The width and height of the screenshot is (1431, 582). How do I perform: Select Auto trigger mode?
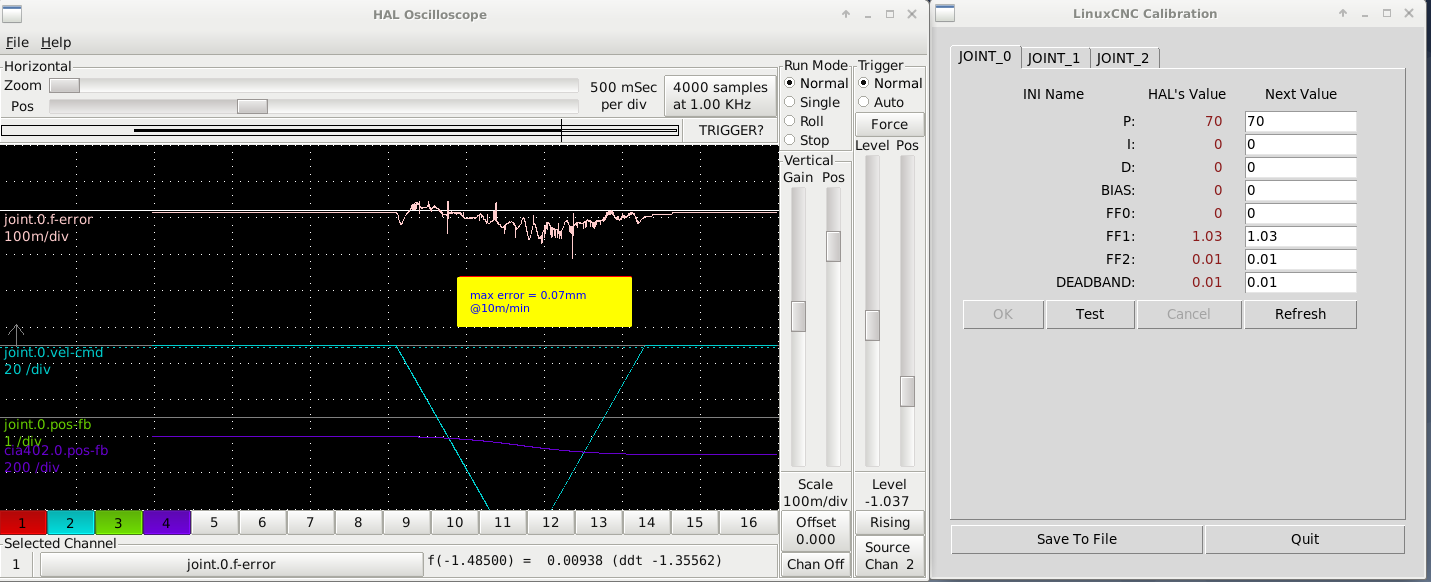point(881,102)
